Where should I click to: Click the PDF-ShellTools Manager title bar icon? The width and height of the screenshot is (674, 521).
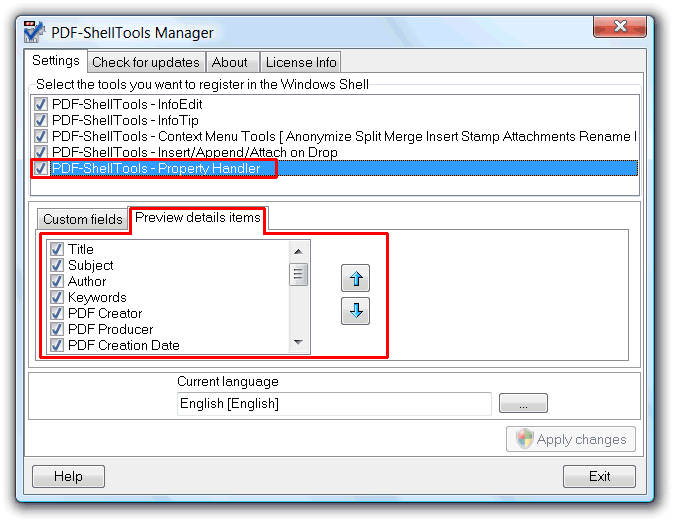pyautogui.click(x=34, y=31)
